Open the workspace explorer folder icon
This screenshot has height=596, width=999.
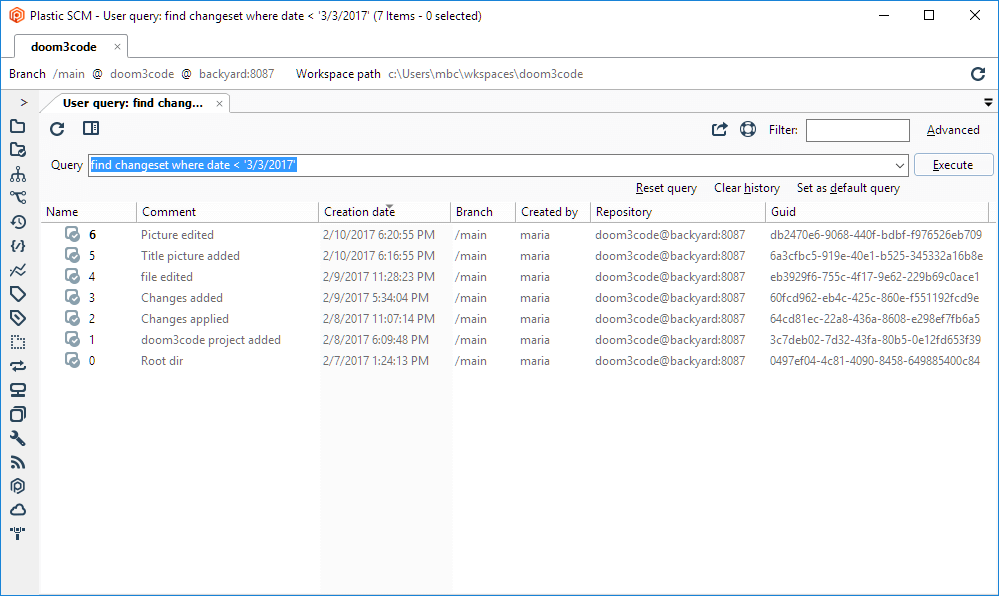[18, 126]
